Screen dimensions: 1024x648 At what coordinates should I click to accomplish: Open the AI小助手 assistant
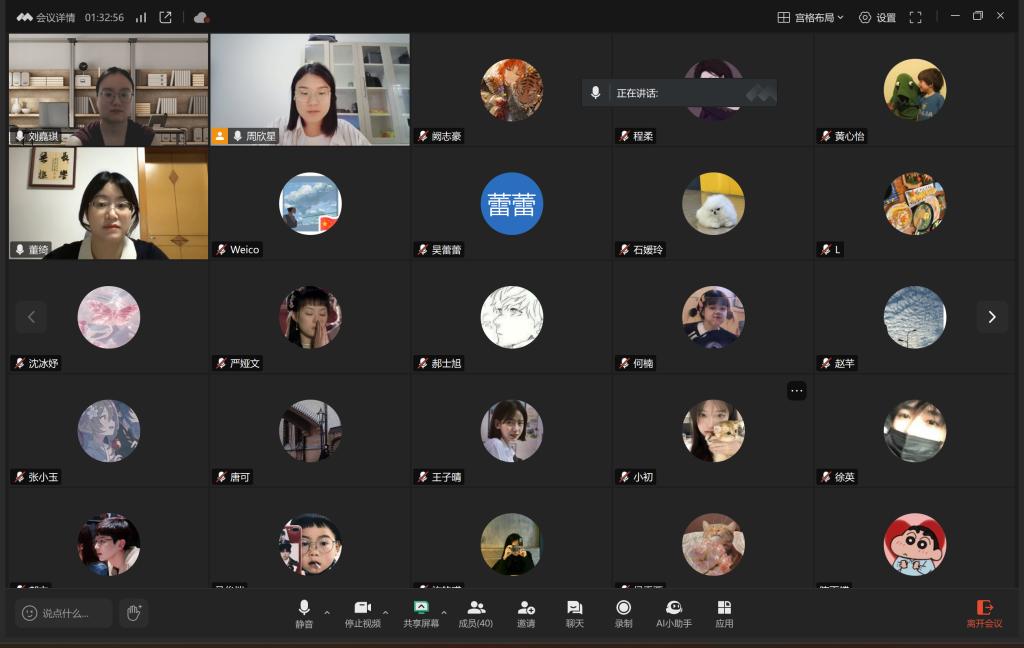pyautogui.click(x=674, y=613)
